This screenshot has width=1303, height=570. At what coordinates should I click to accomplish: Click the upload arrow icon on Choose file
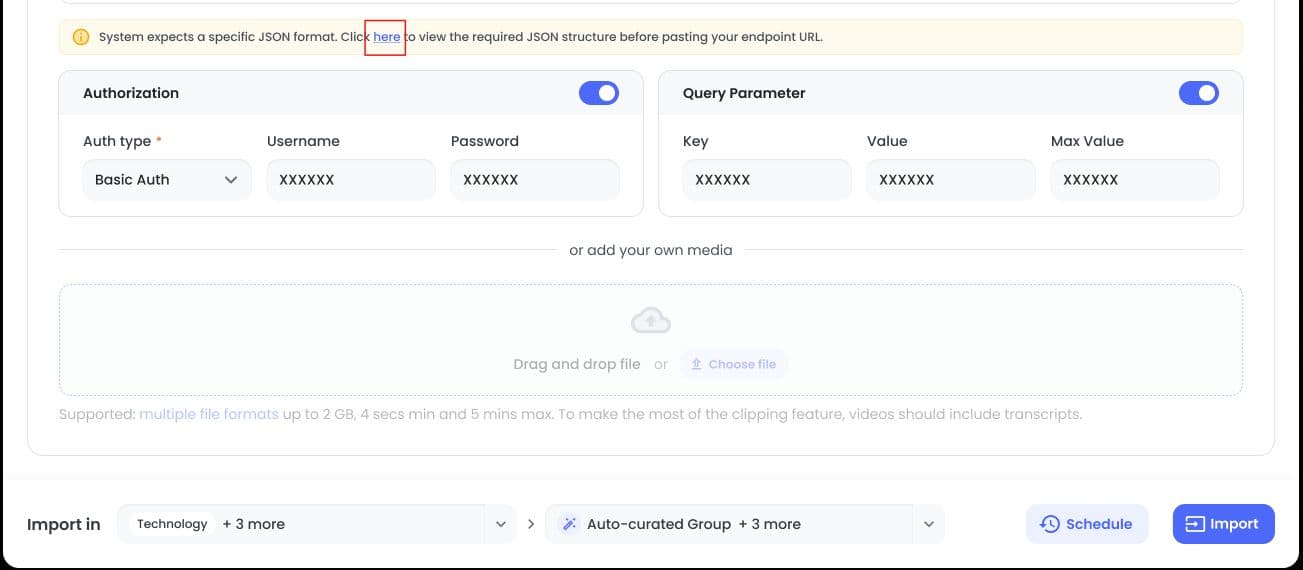click(697, 364)
